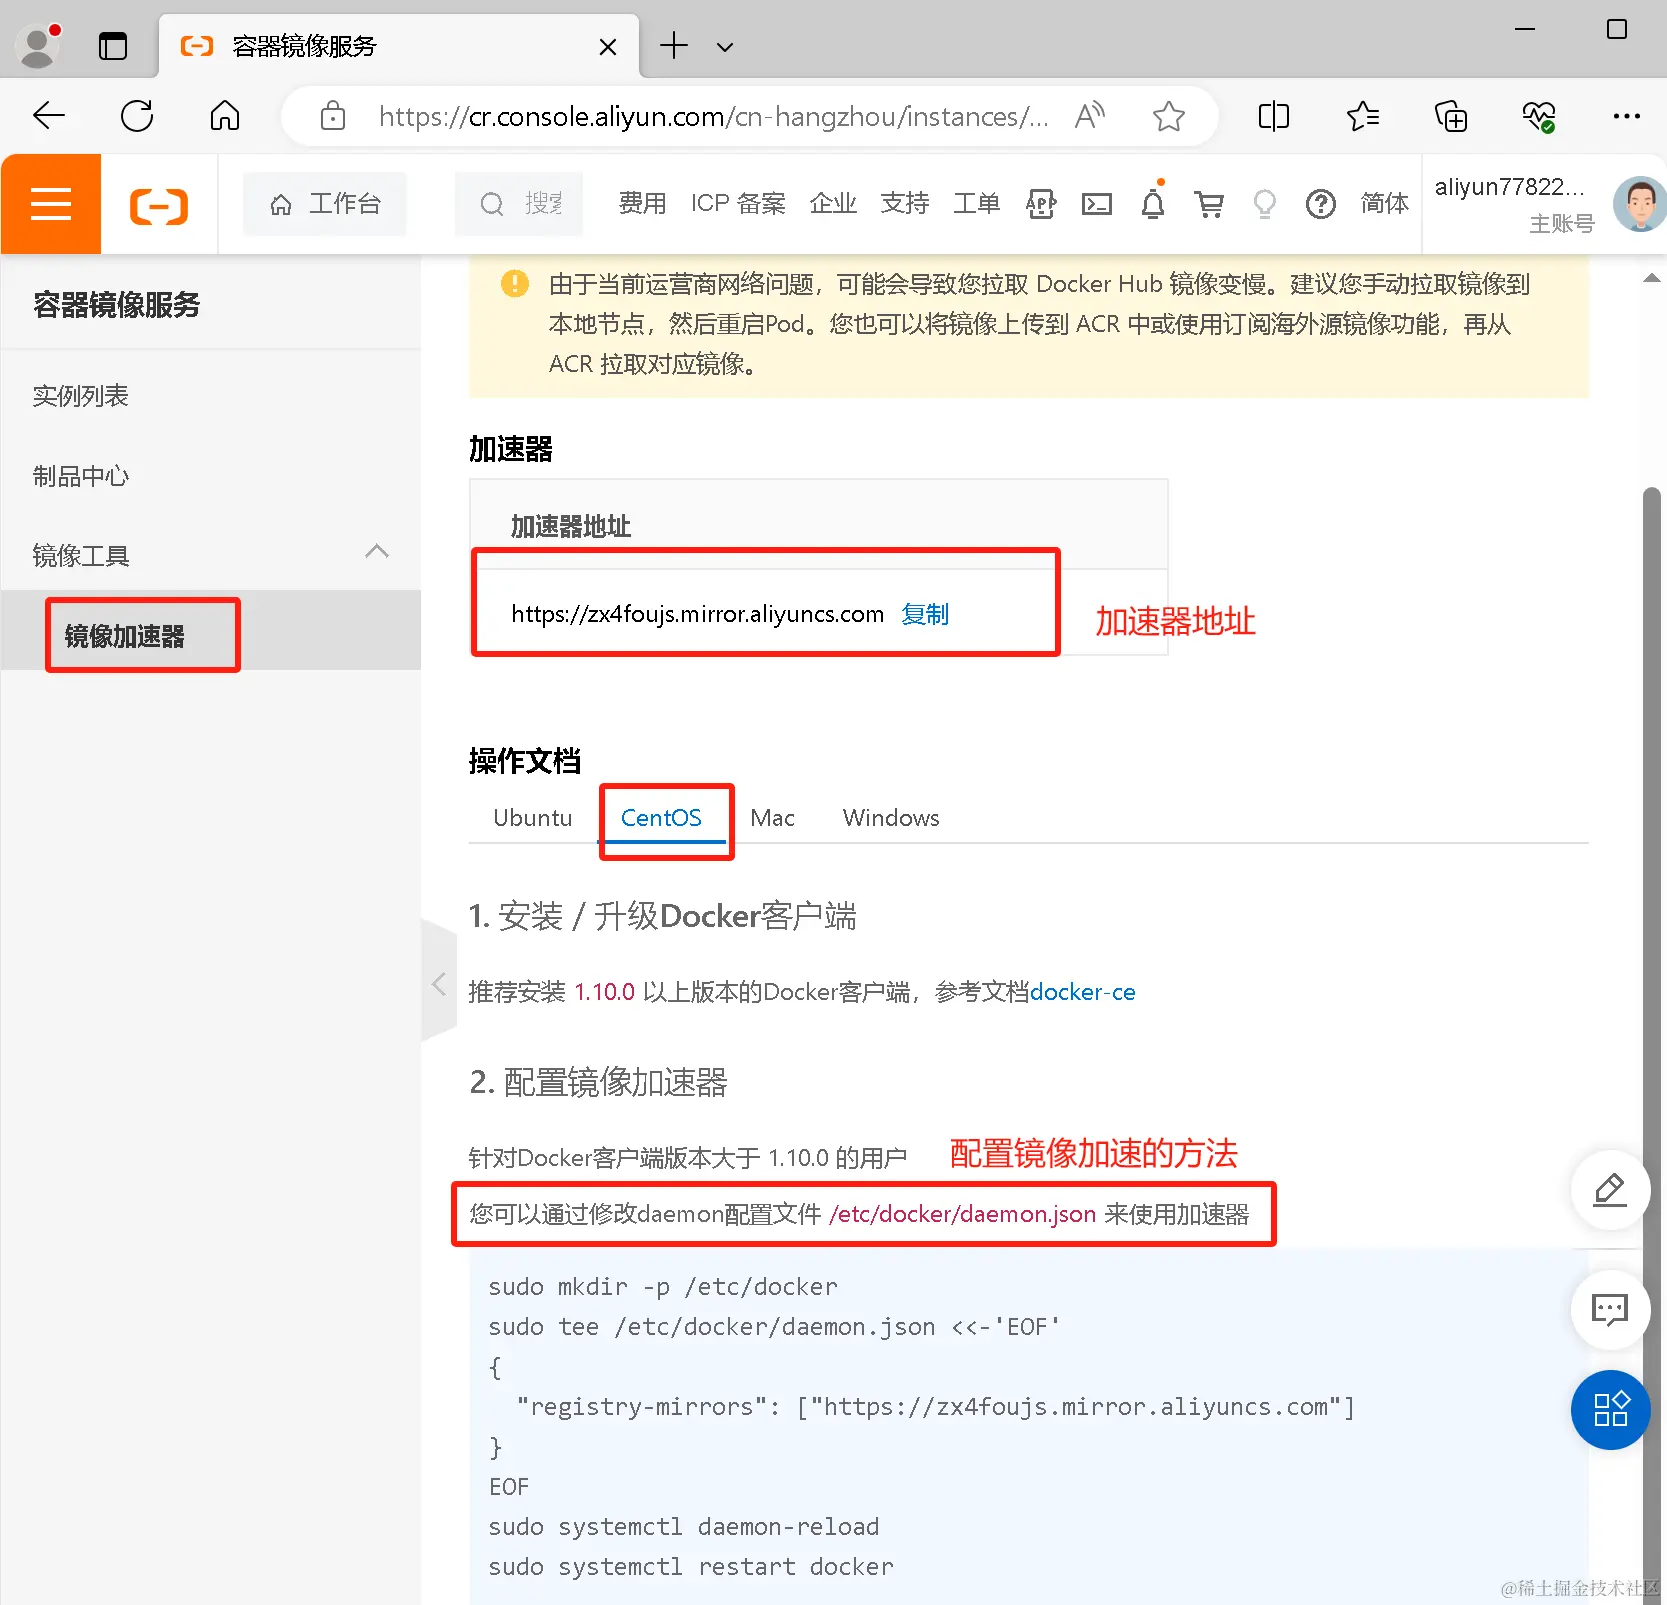This screenshot has width=1667, height=1605.
Task: Launch Cloud Shell terminal icon
Action: click(x=1097, y=205)
